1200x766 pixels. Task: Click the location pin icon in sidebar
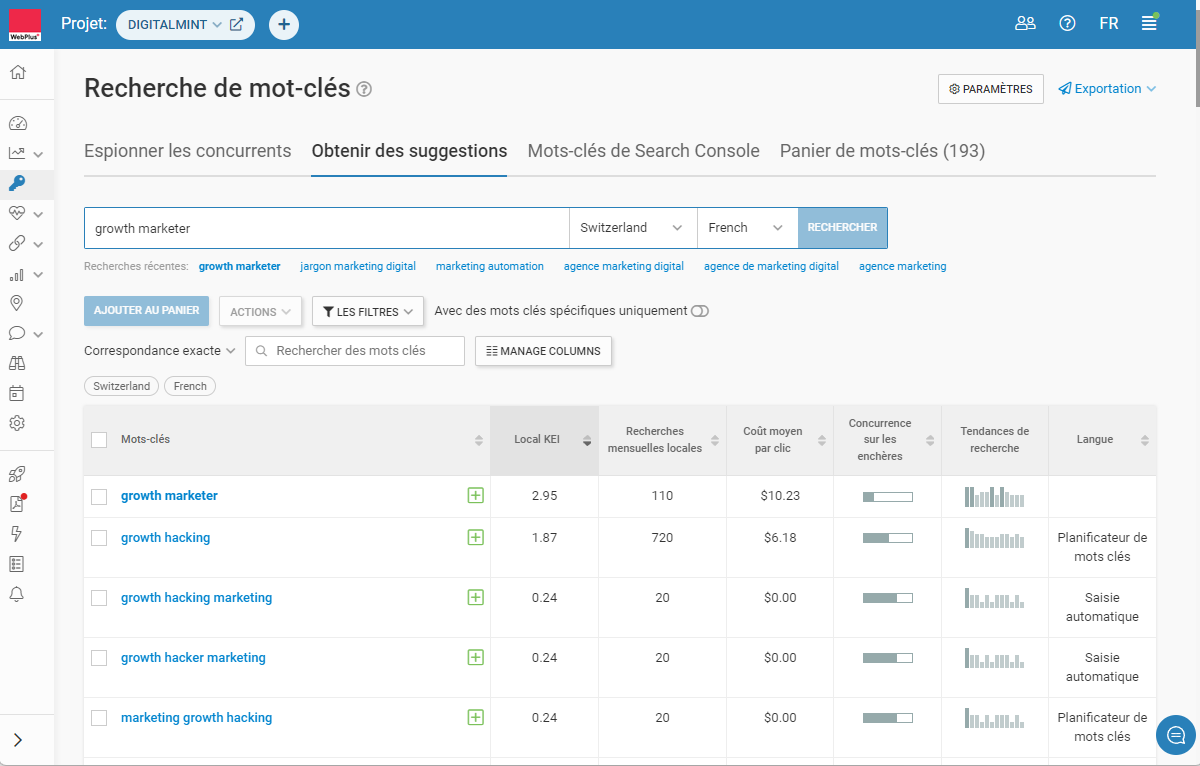tap(17, 303)
